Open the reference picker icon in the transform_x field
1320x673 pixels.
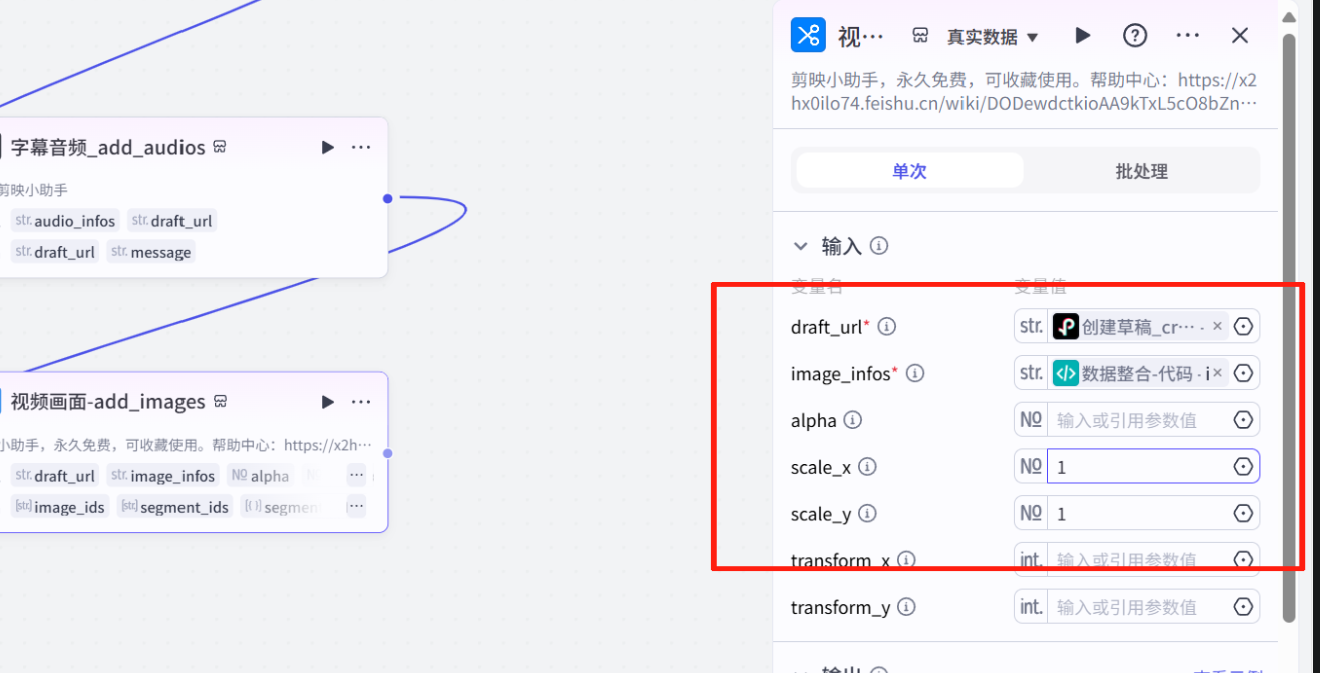(1244, 560)
